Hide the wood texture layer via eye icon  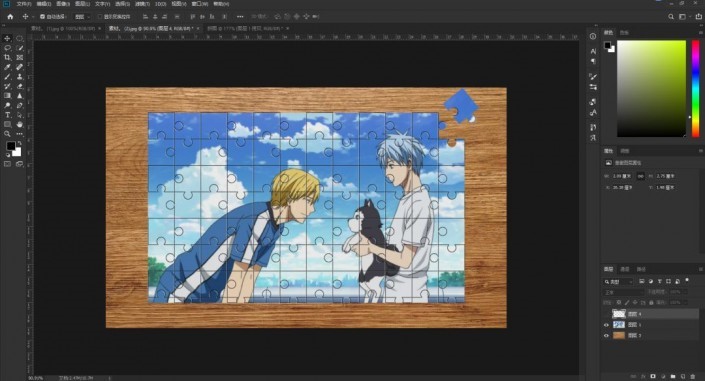click(606, 336)
